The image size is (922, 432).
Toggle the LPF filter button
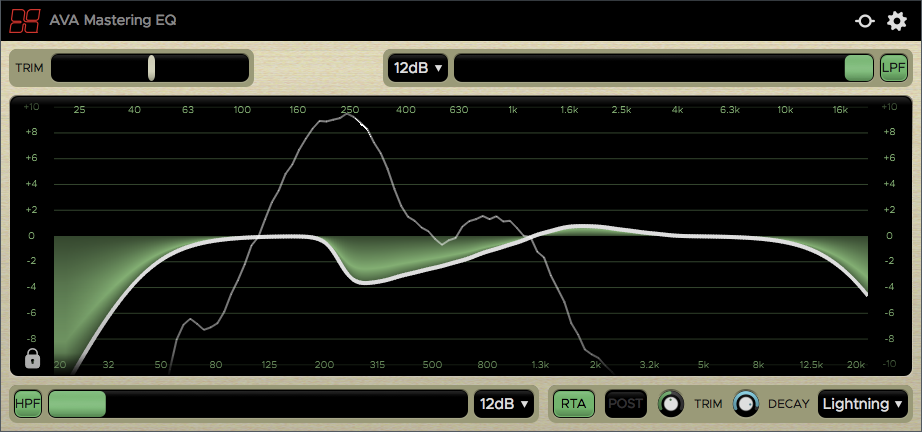pyautogui.click(x=893, y=68)
